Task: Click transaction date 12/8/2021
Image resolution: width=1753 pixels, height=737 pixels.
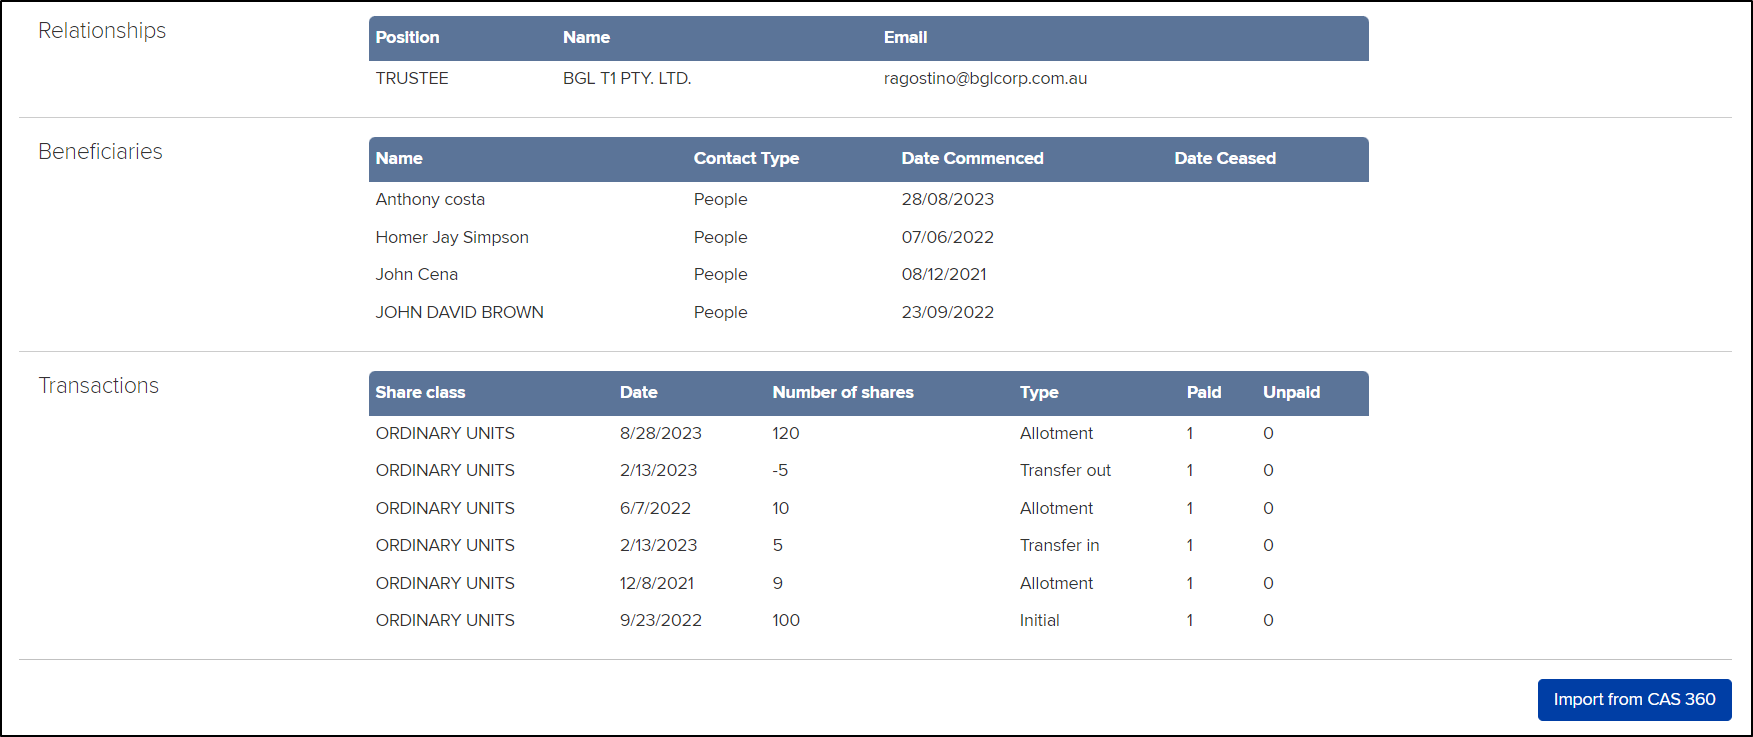Action: pos(657,583)
